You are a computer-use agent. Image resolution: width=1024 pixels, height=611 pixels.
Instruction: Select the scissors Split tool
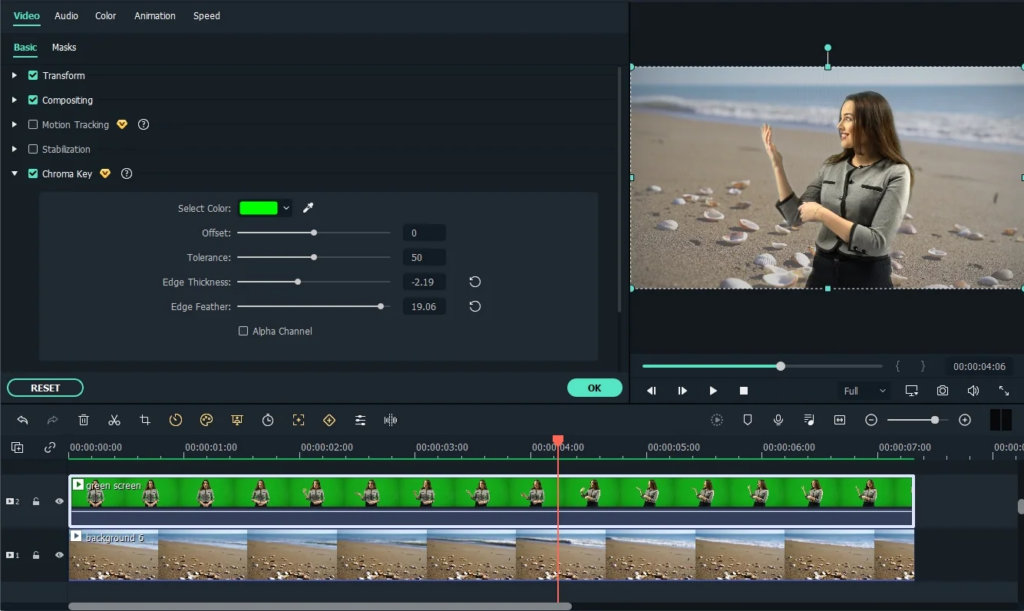click(x=114, y=420)
